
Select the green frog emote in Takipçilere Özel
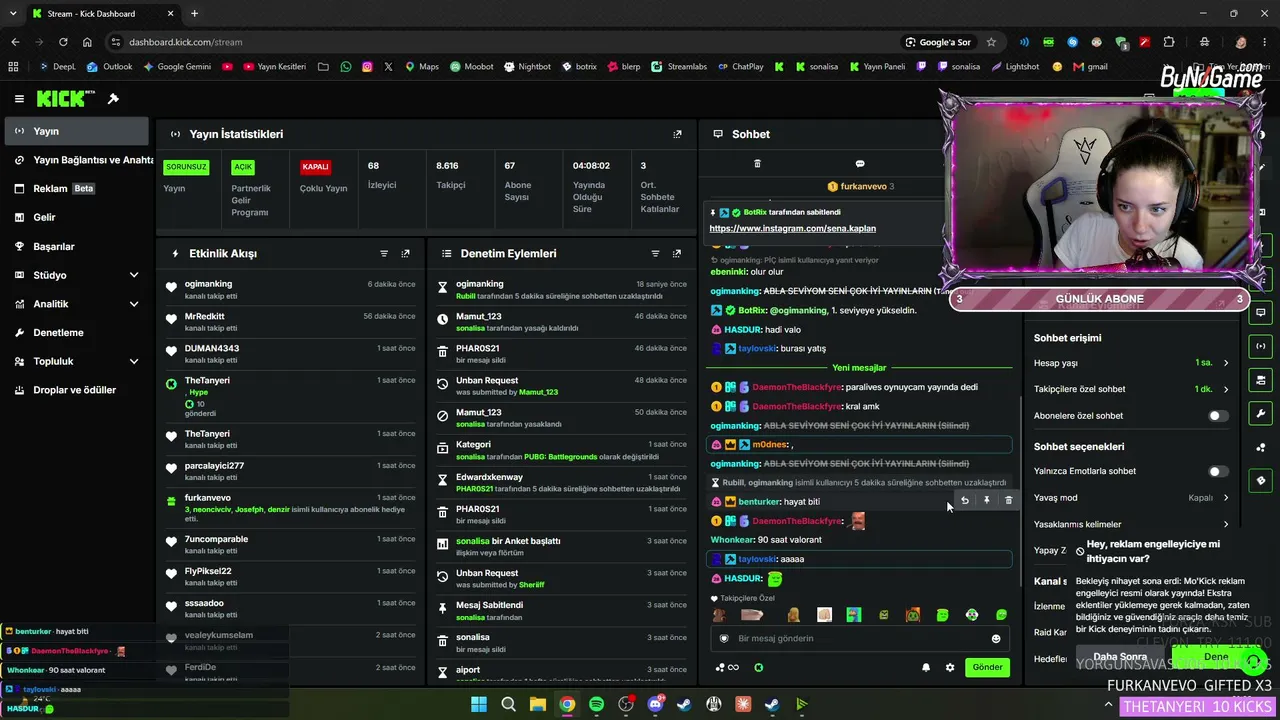click(x=942, y=615)
